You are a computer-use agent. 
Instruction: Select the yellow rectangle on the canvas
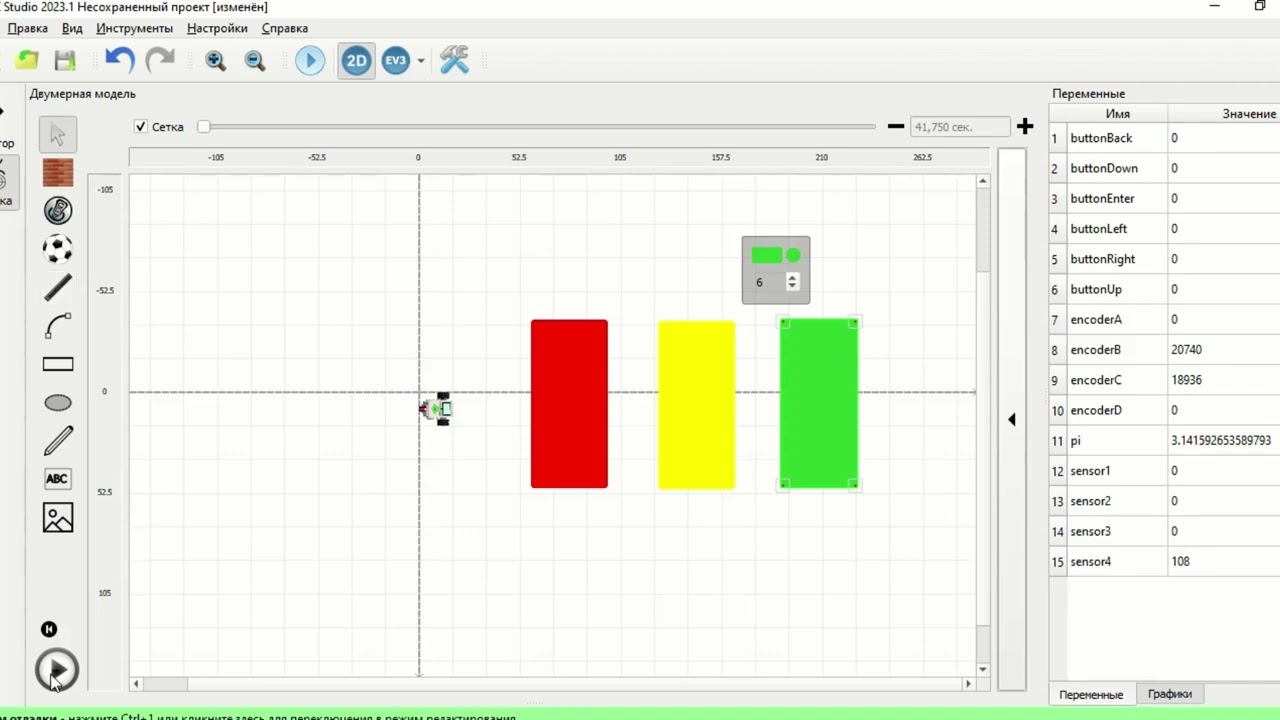[x=696, y=405]
